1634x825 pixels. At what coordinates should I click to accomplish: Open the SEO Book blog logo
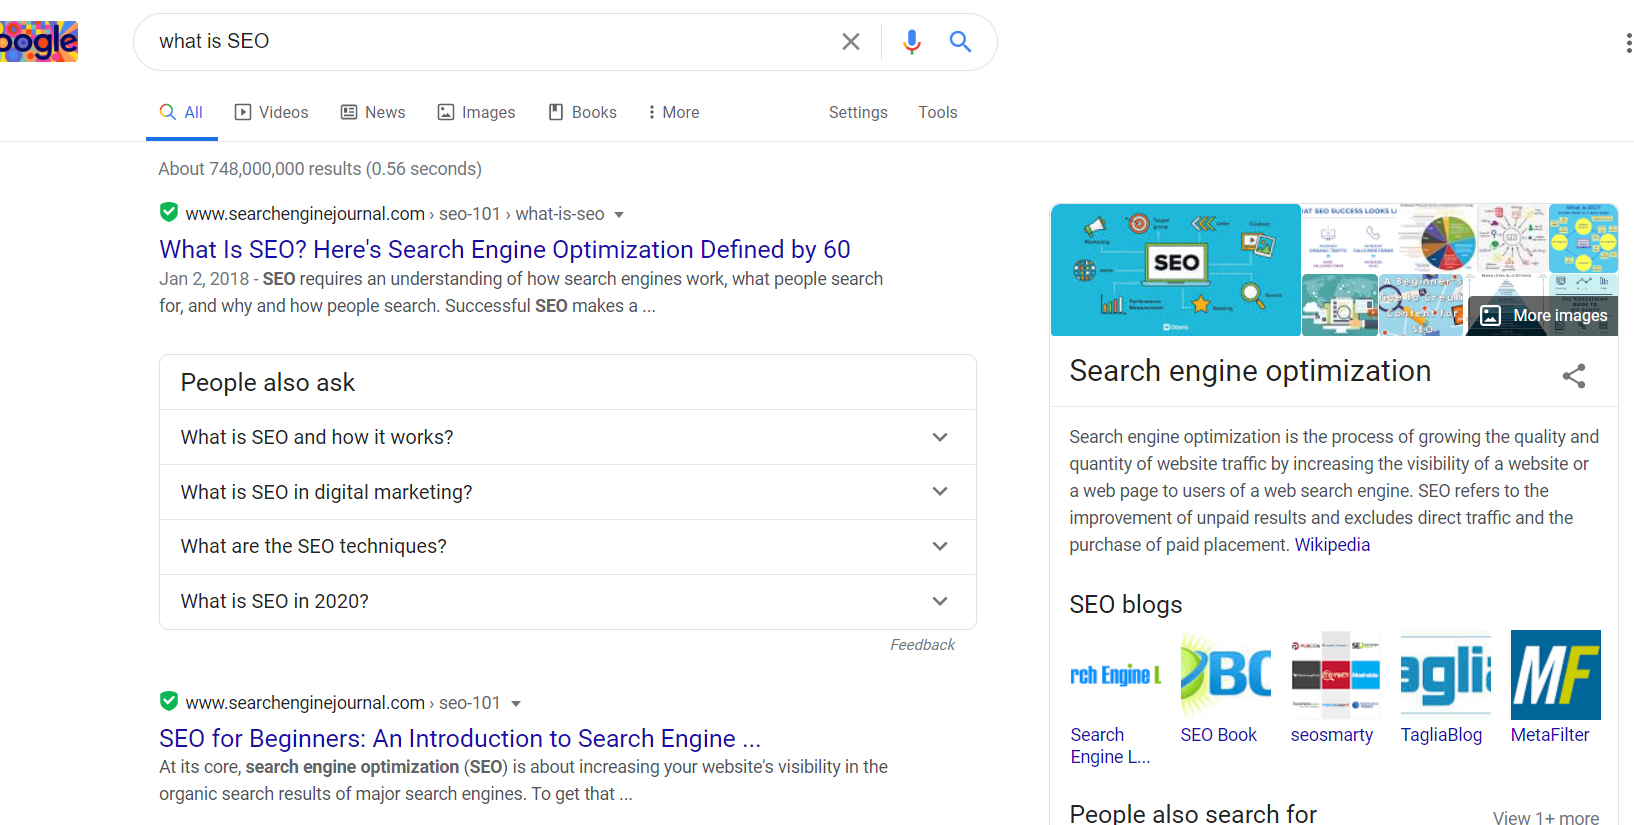1225,675
